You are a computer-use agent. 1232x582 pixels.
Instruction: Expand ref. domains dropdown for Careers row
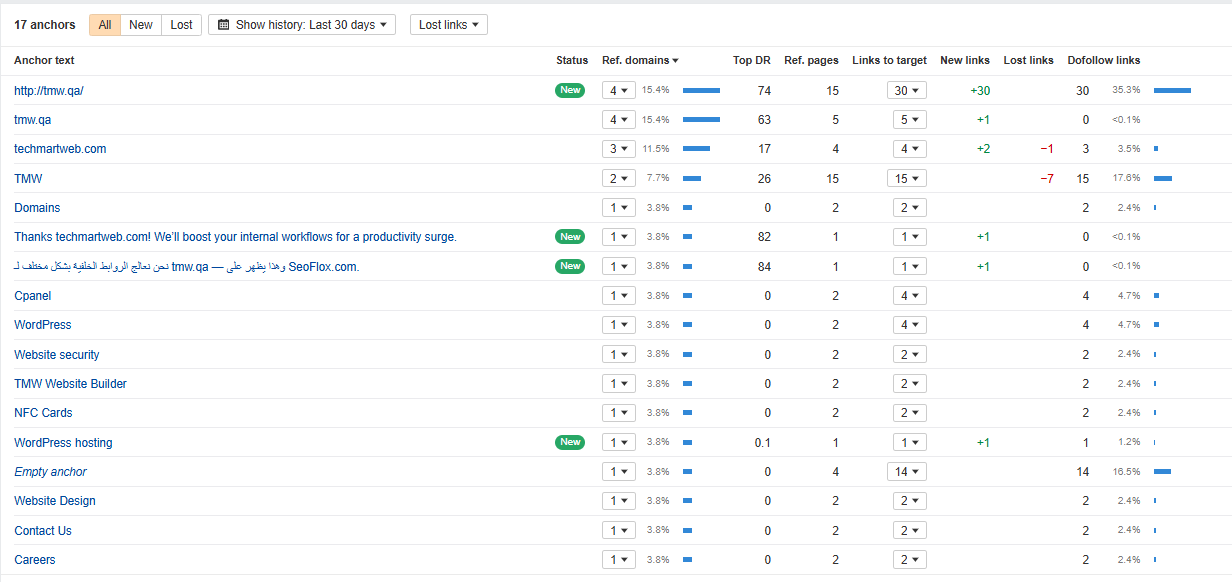click(618, 560)
